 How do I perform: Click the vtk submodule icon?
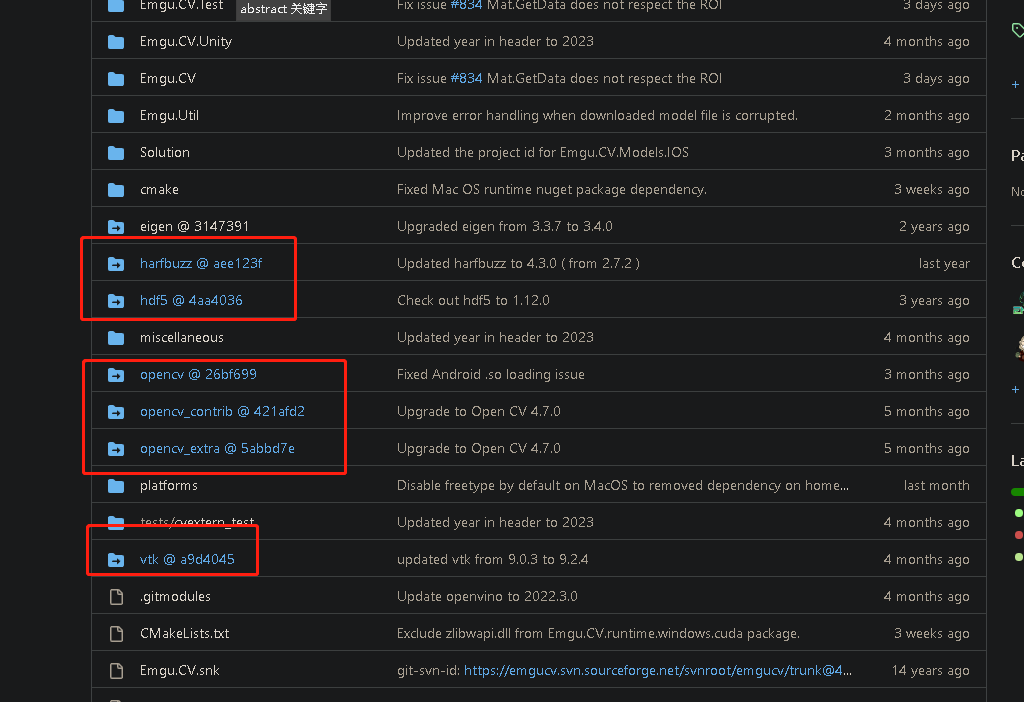click(116, 560)
